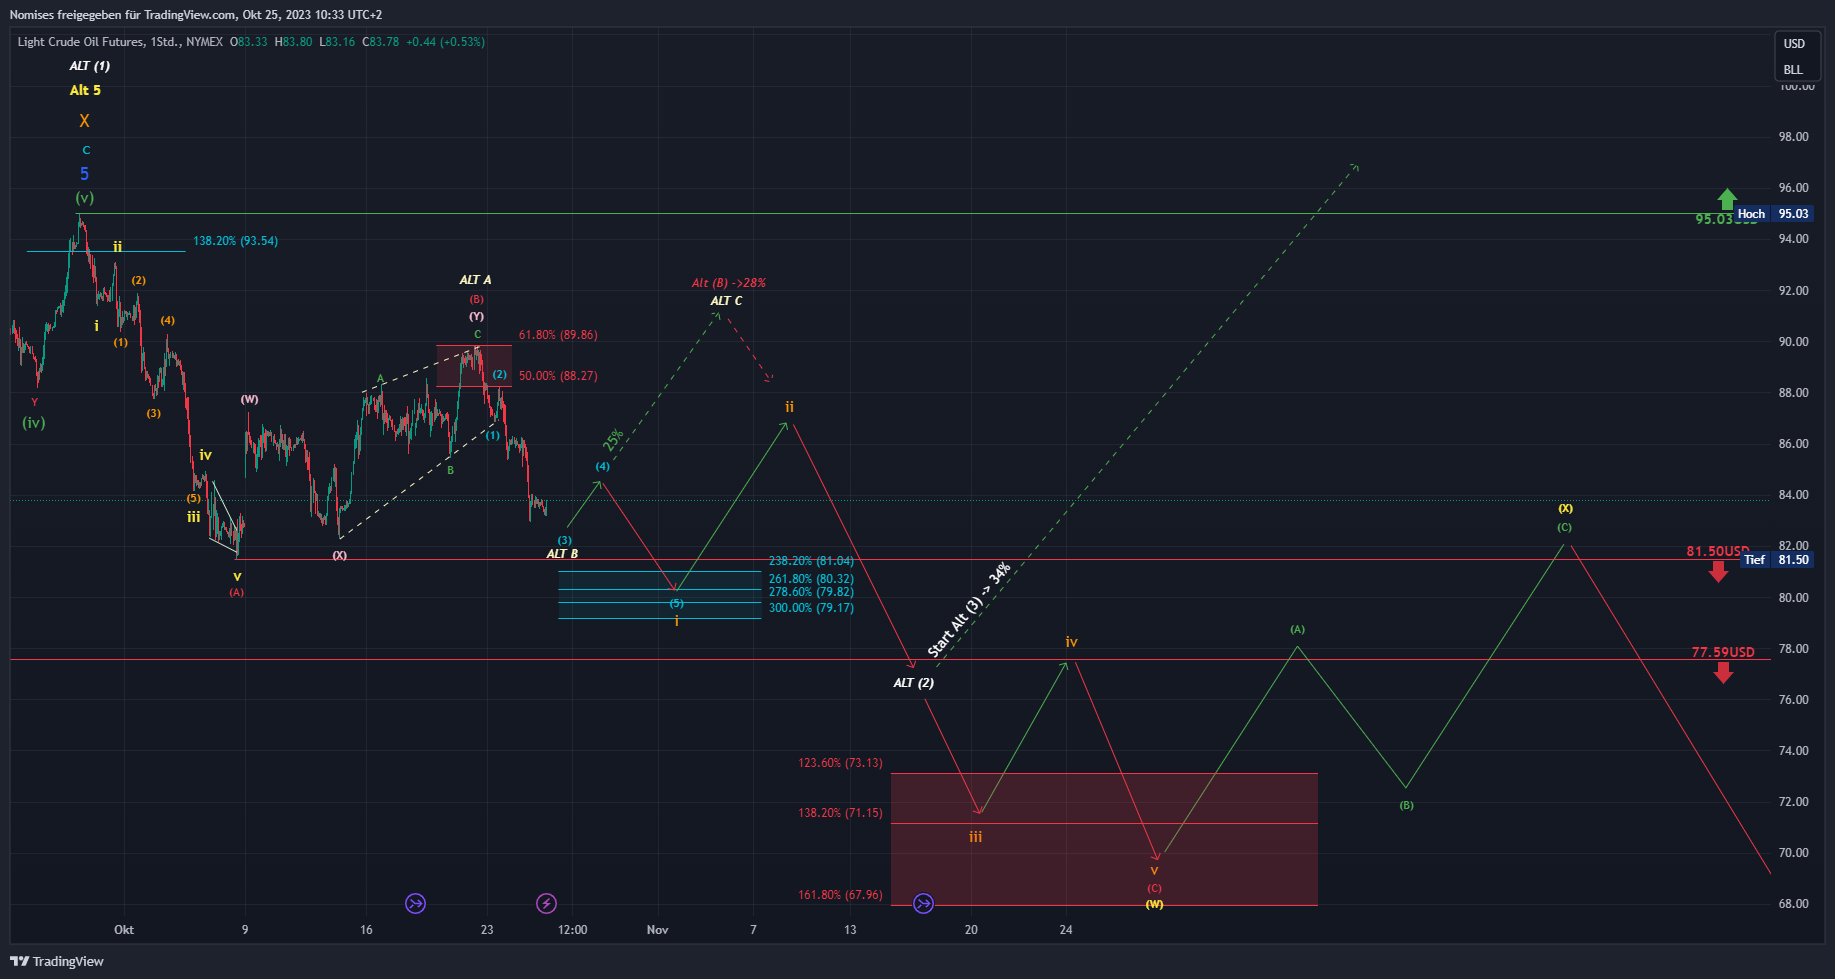The image size is (1835, 979).
Task: Click the Start Alt (3) -> 34% diagonal text
Action: [969, 611]
